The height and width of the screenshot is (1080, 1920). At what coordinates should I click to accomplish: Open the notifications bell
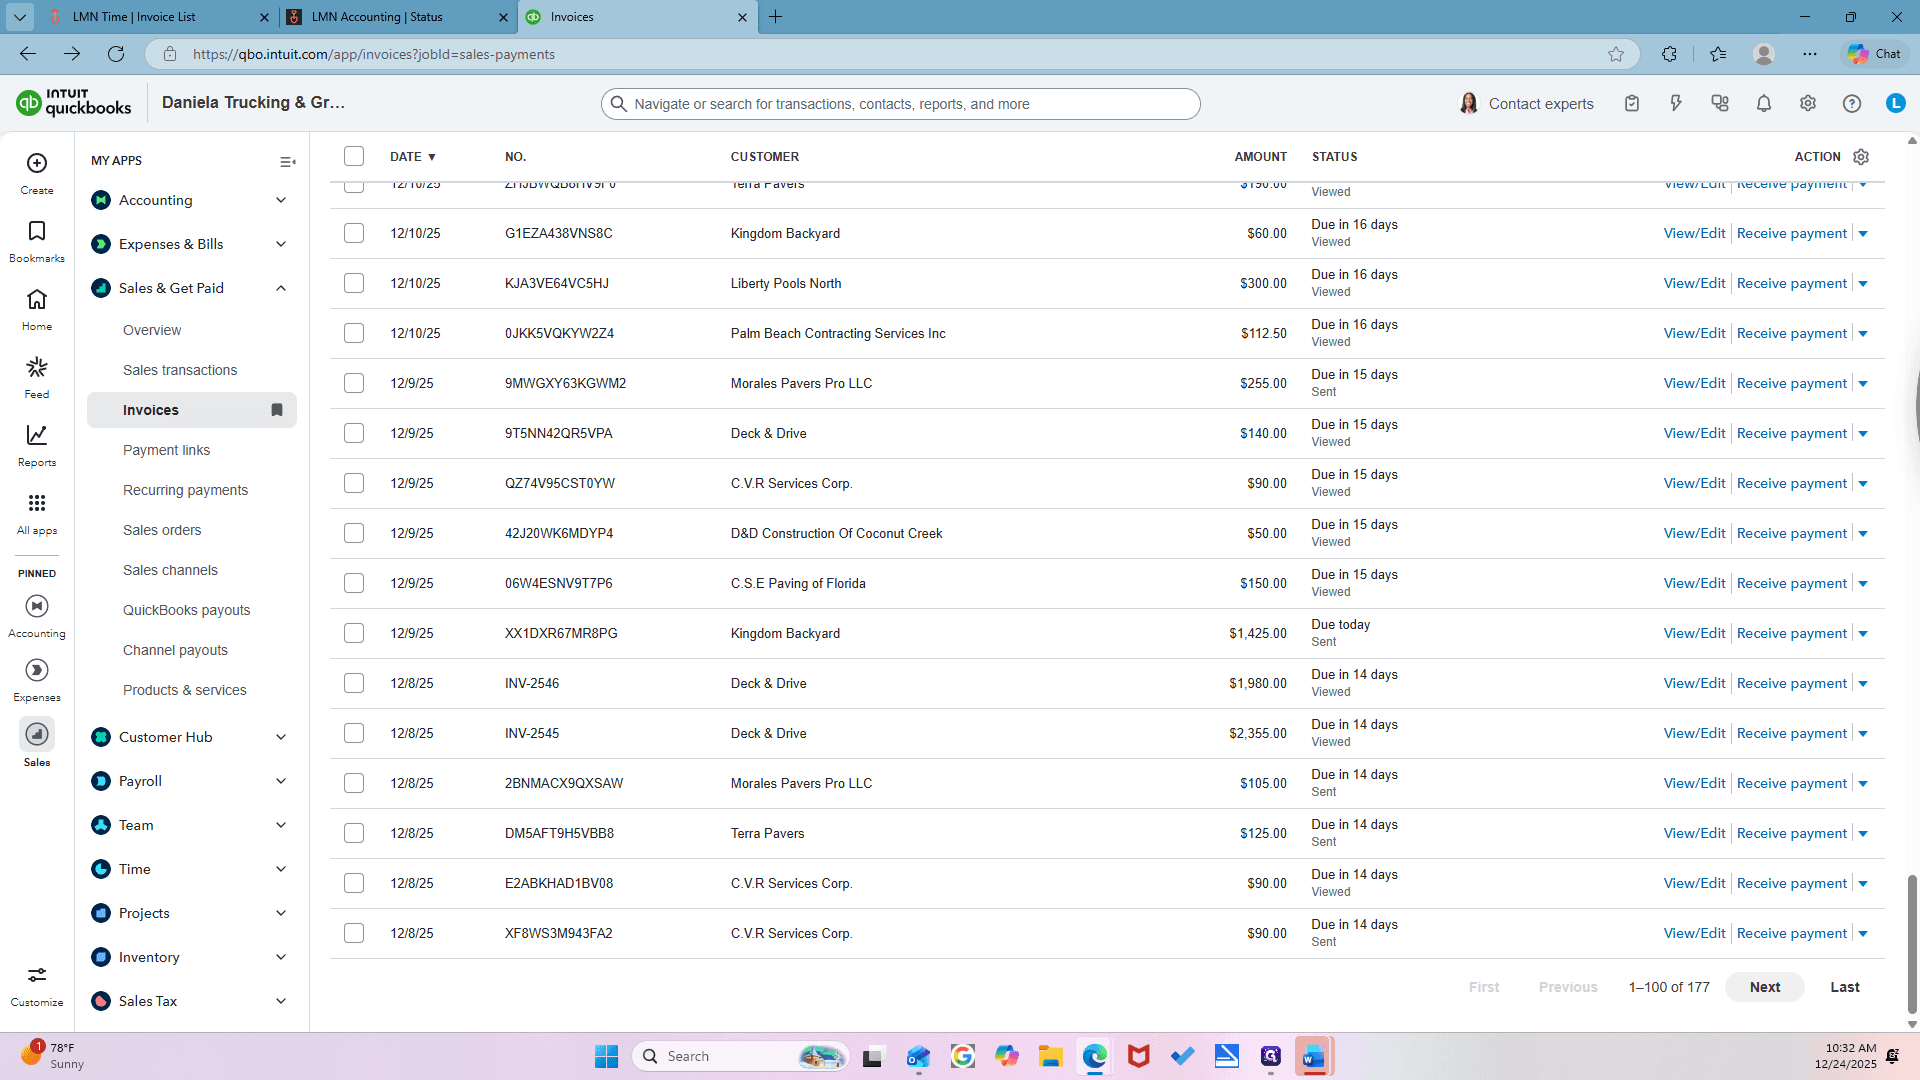pyautogui.click(x=1764, y=103)
